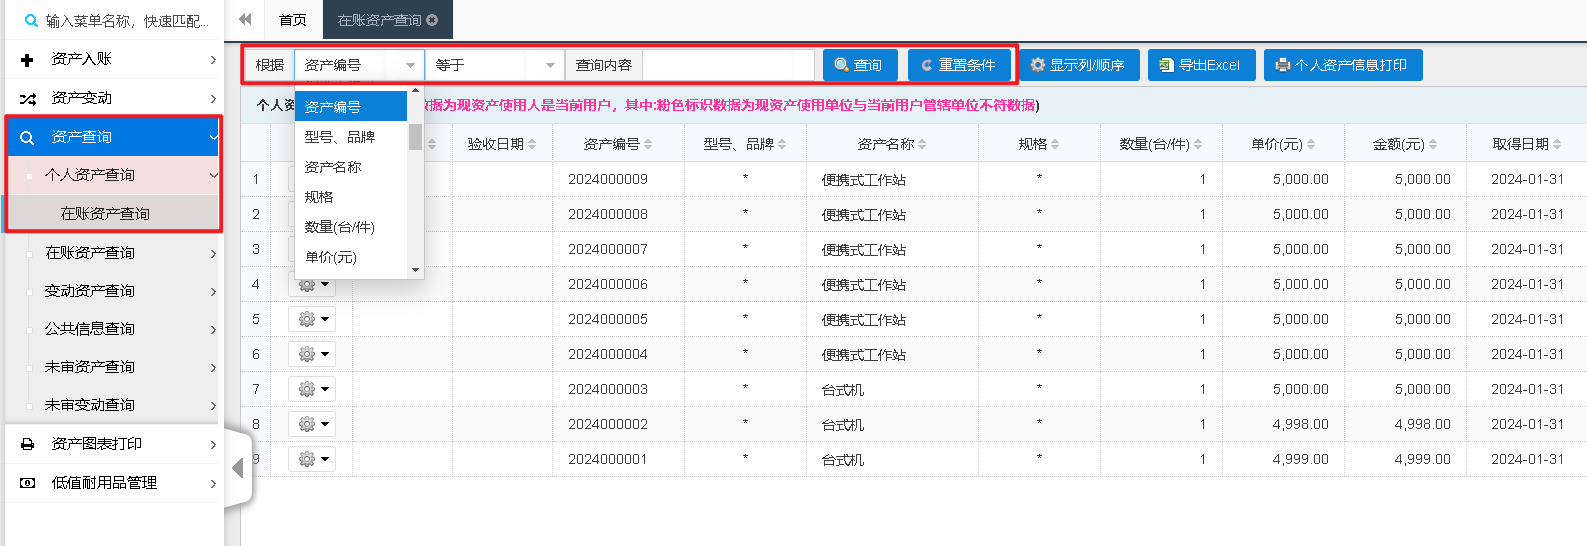
Task: Click the double-arrow tab scroll left icon
Action: point(245,19)
